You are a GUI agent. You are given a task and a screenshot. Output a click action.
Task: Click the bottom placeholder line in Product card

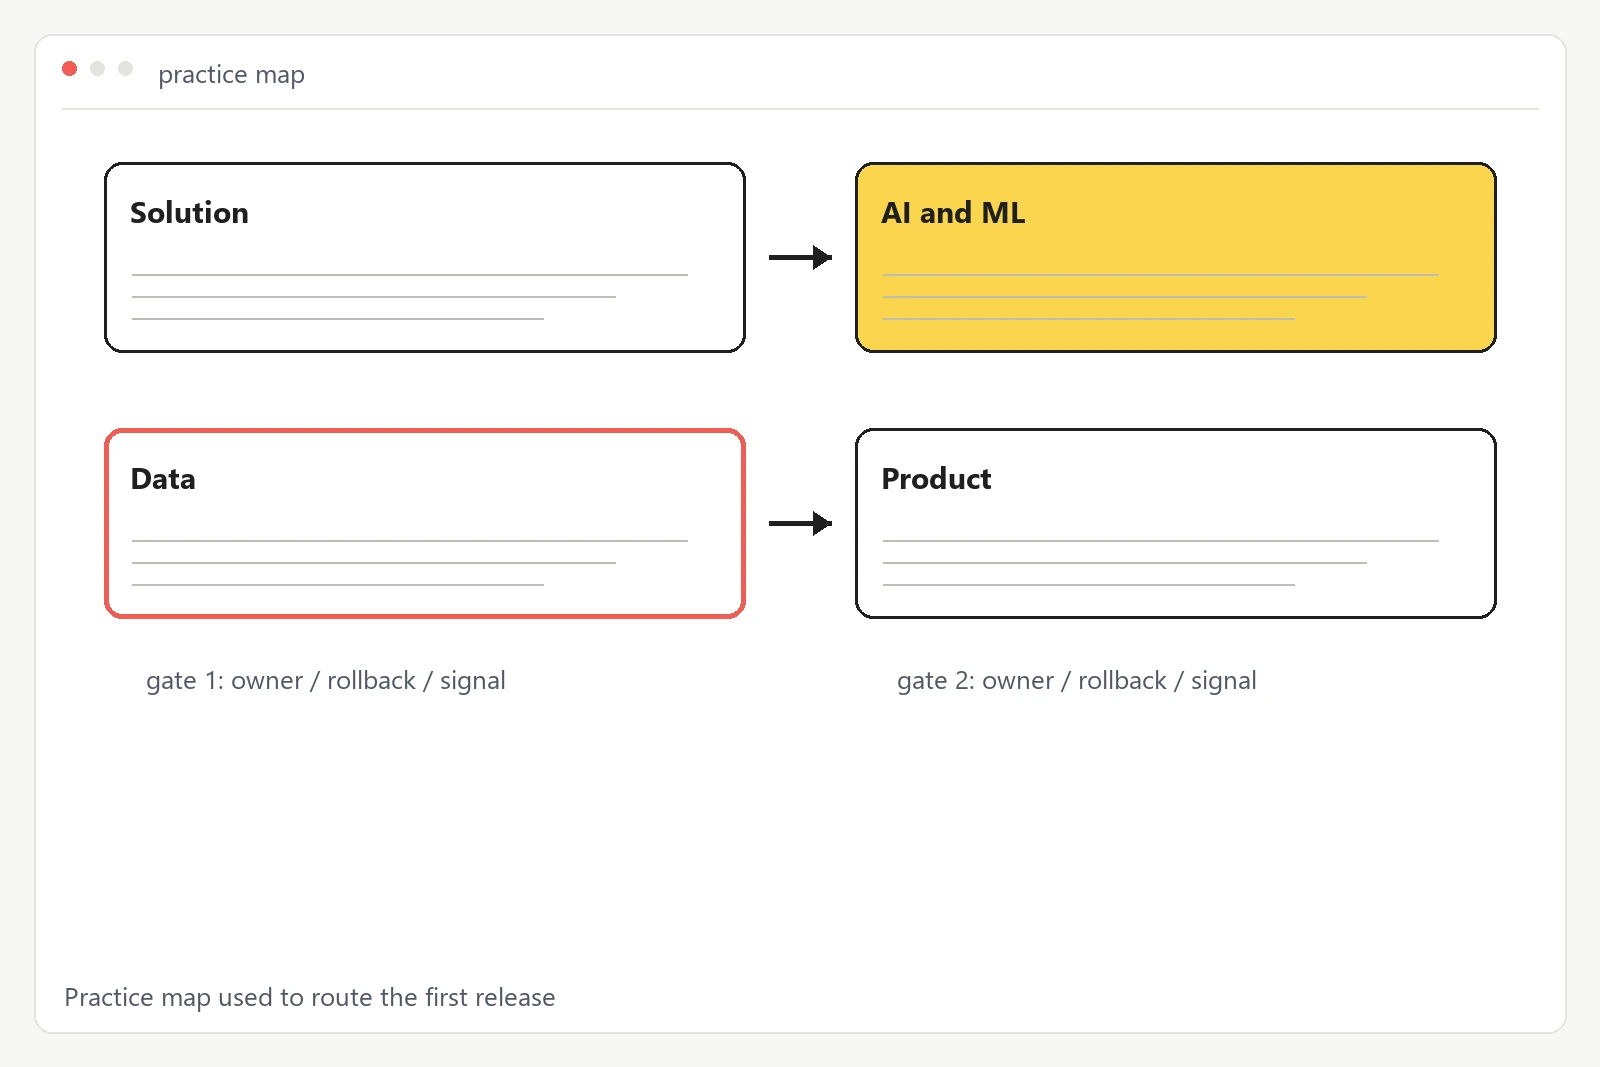(x=1089, y=585)
